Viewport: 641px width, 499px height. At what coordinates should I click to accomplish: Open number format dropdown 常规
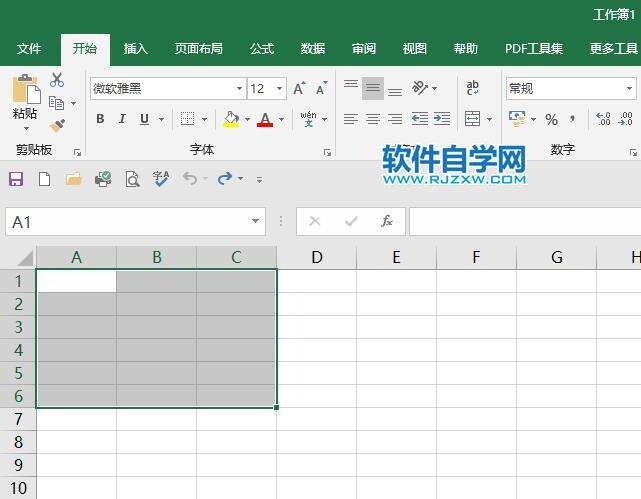[629, 88]
